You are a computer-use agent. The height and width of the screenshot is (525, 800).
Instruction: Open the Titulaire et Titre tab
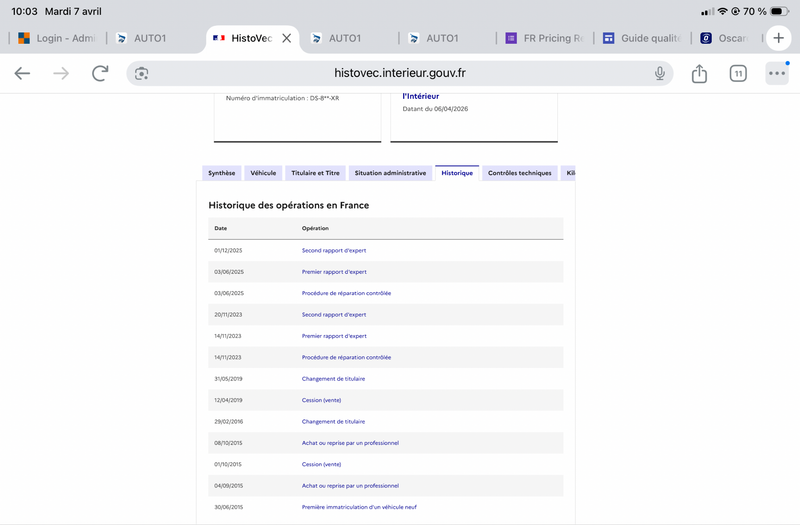315,173
